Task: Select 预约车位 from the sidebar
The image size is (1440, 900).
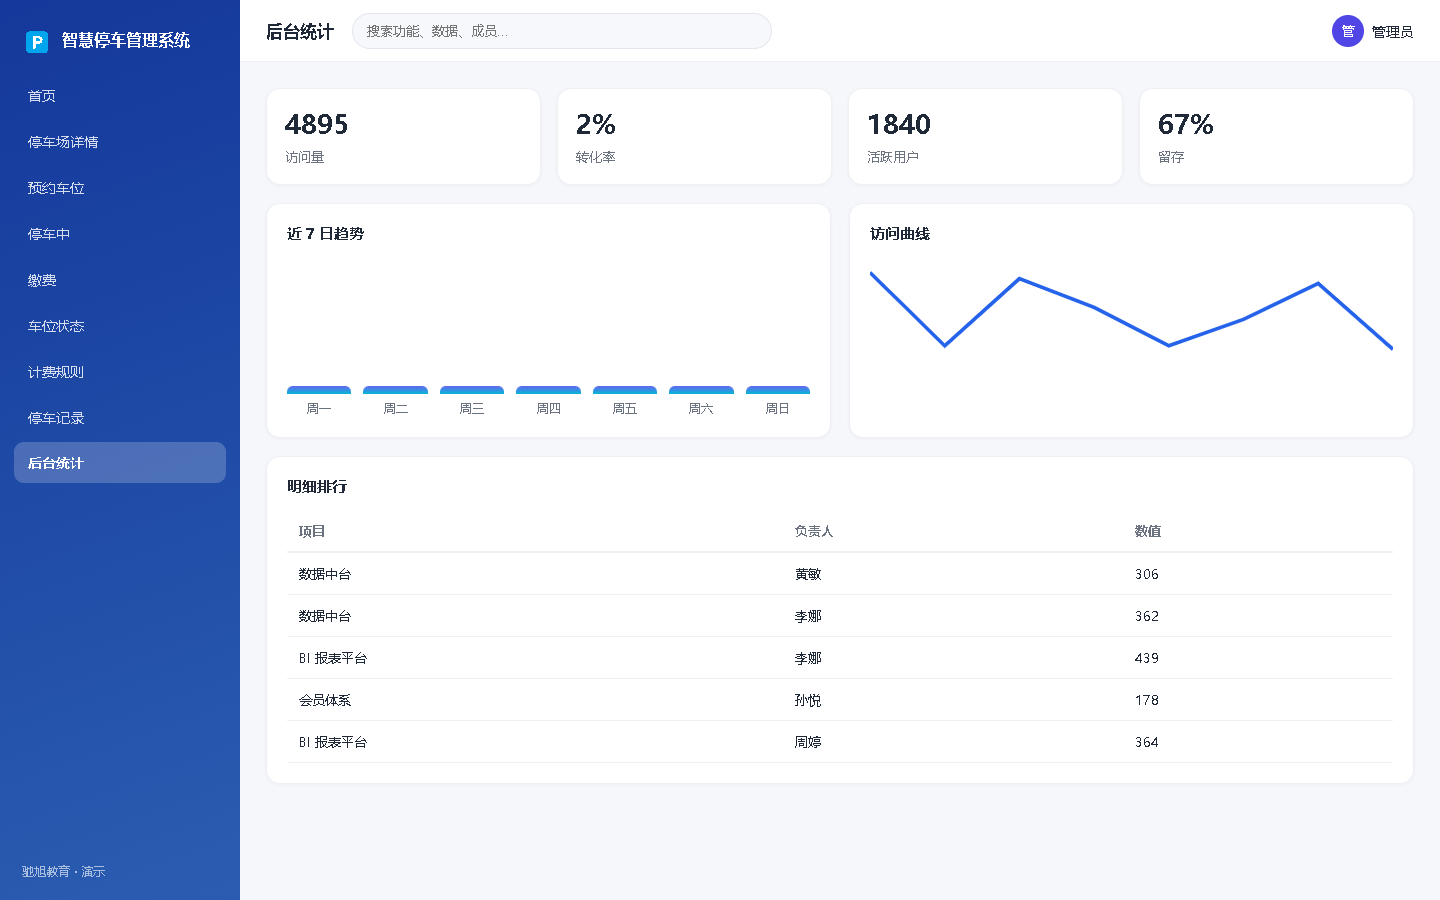Action: pyautogui.click(x=120, y=188)
